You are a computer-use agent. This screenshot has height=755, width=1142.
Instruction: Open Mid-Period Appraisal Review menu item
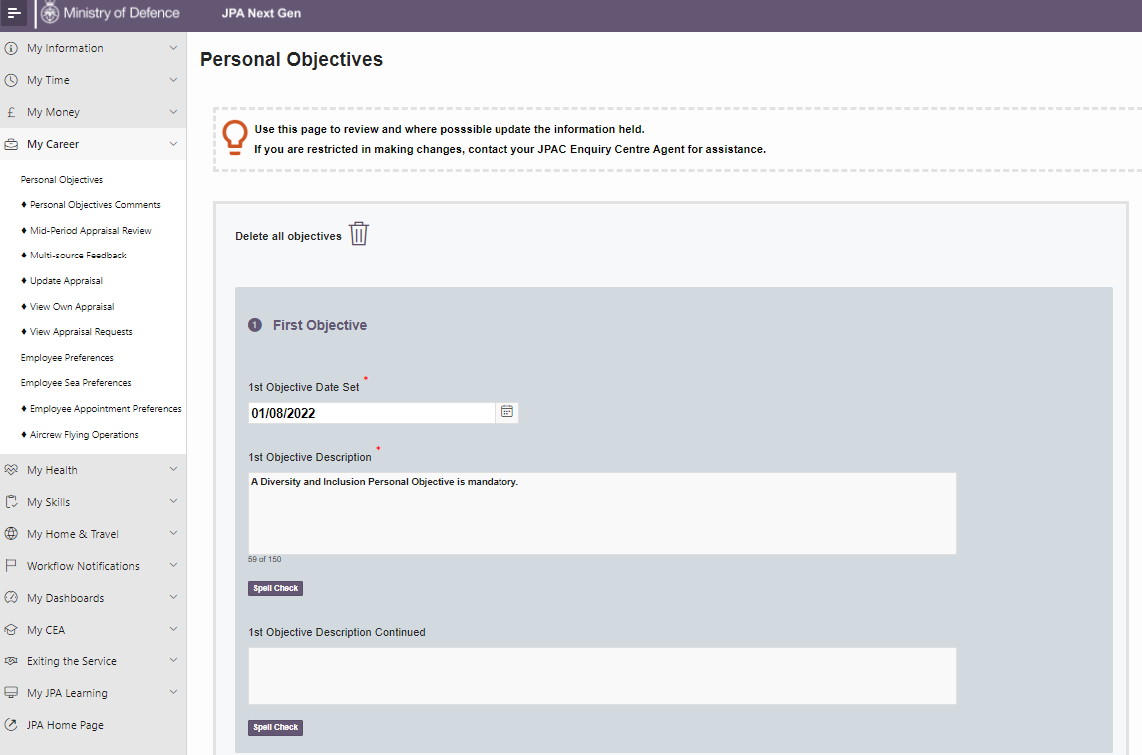point(90,230)
